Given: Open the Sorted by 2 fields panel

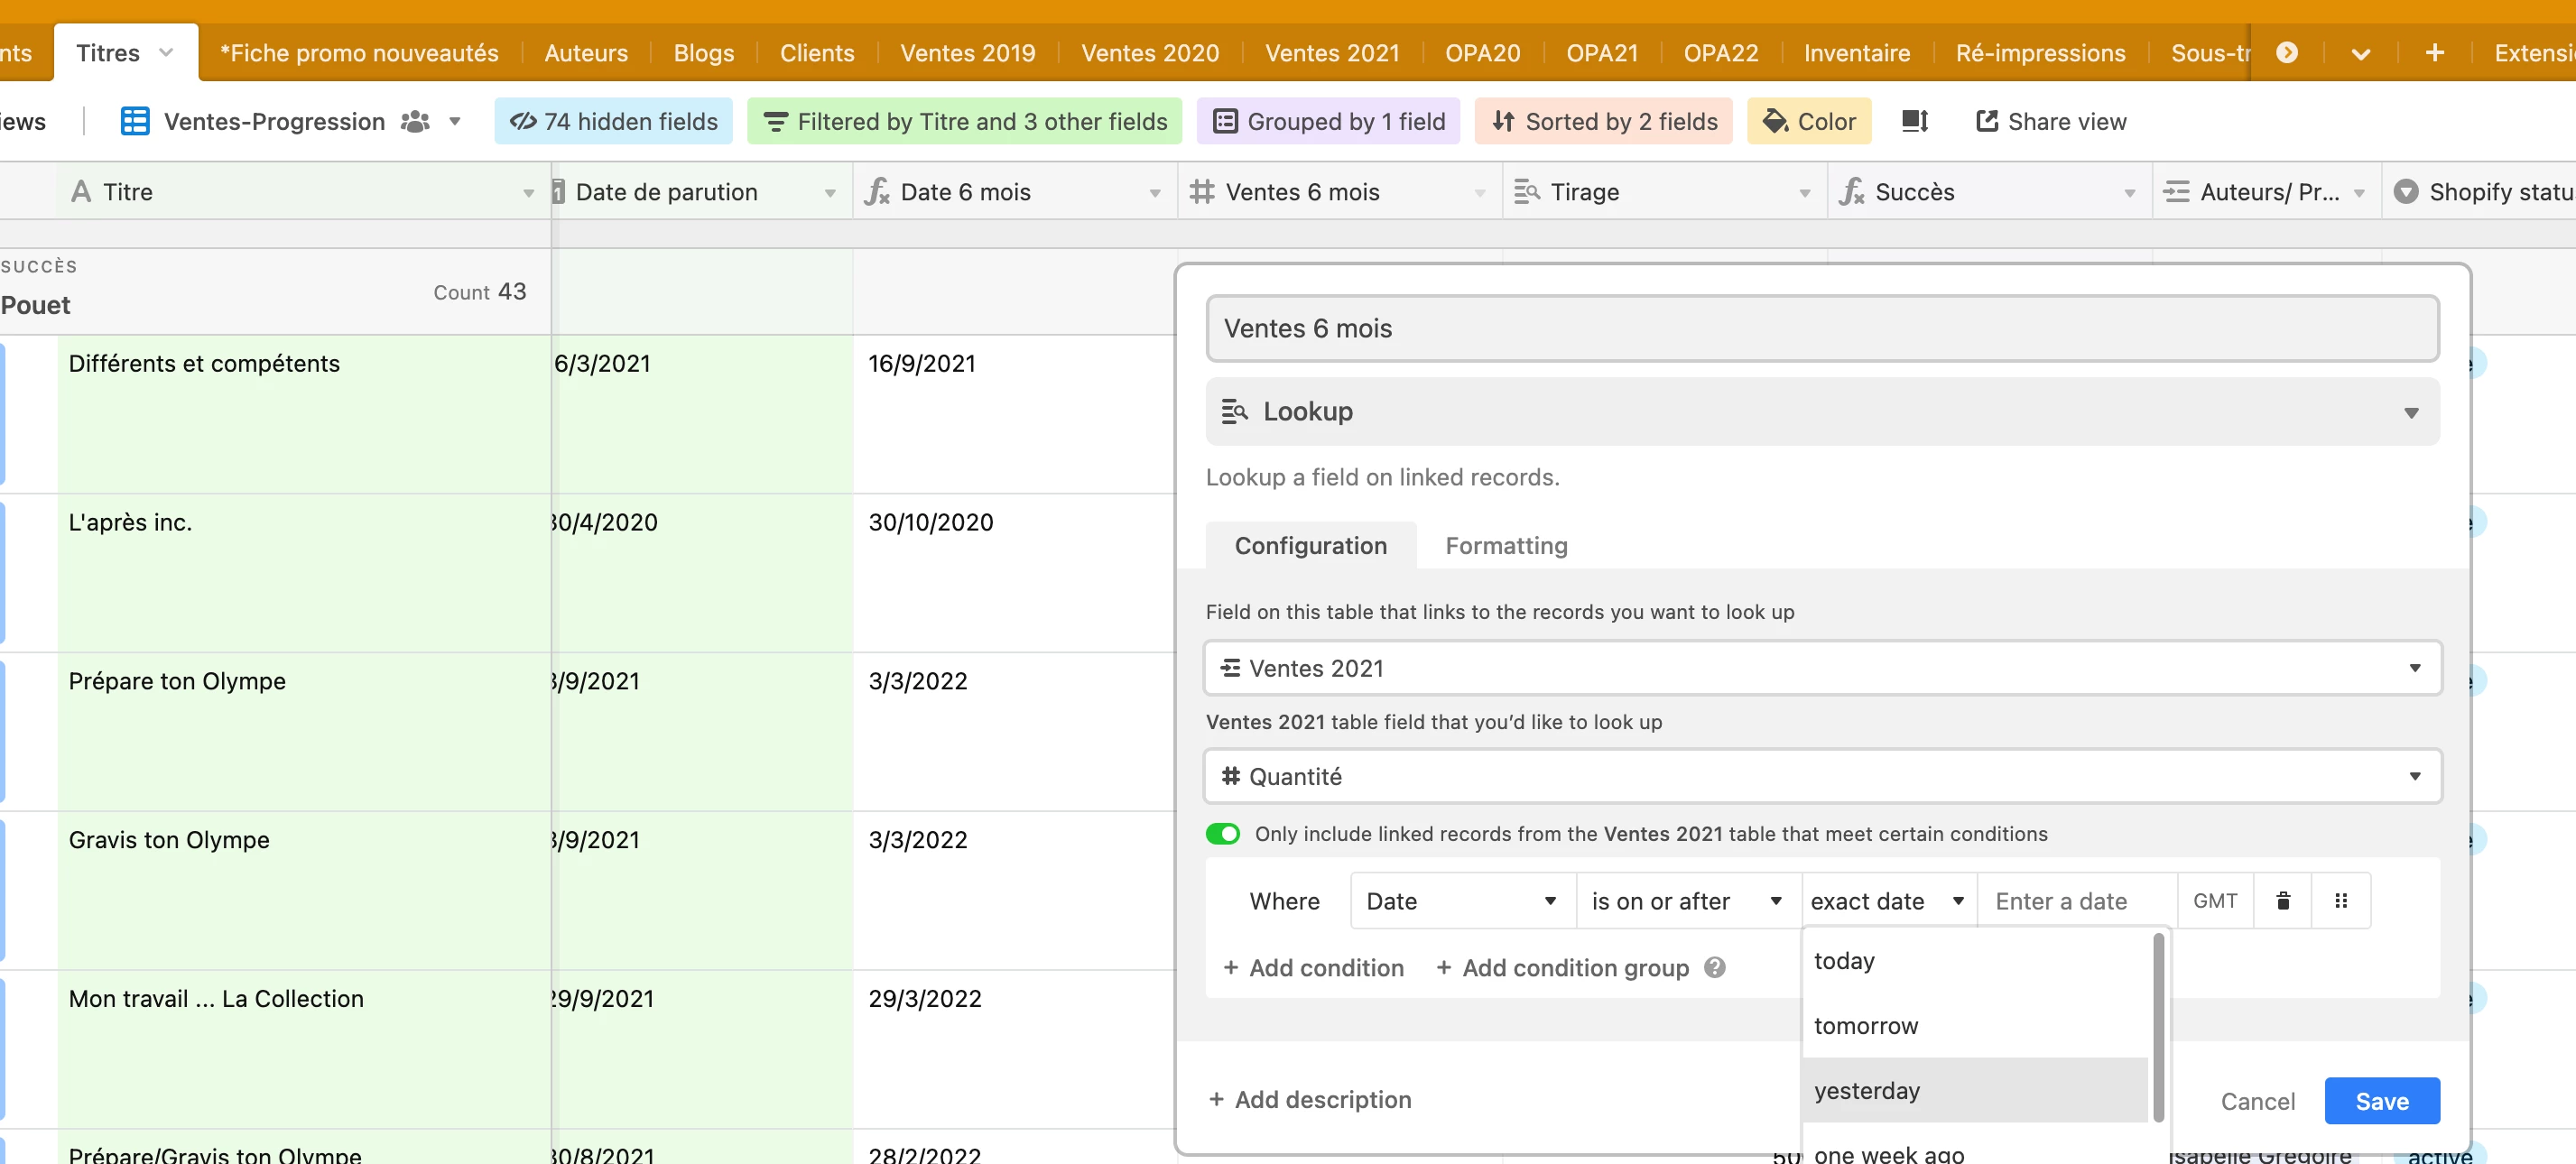Looking at the screenshot, I should tap(1604, 121).
